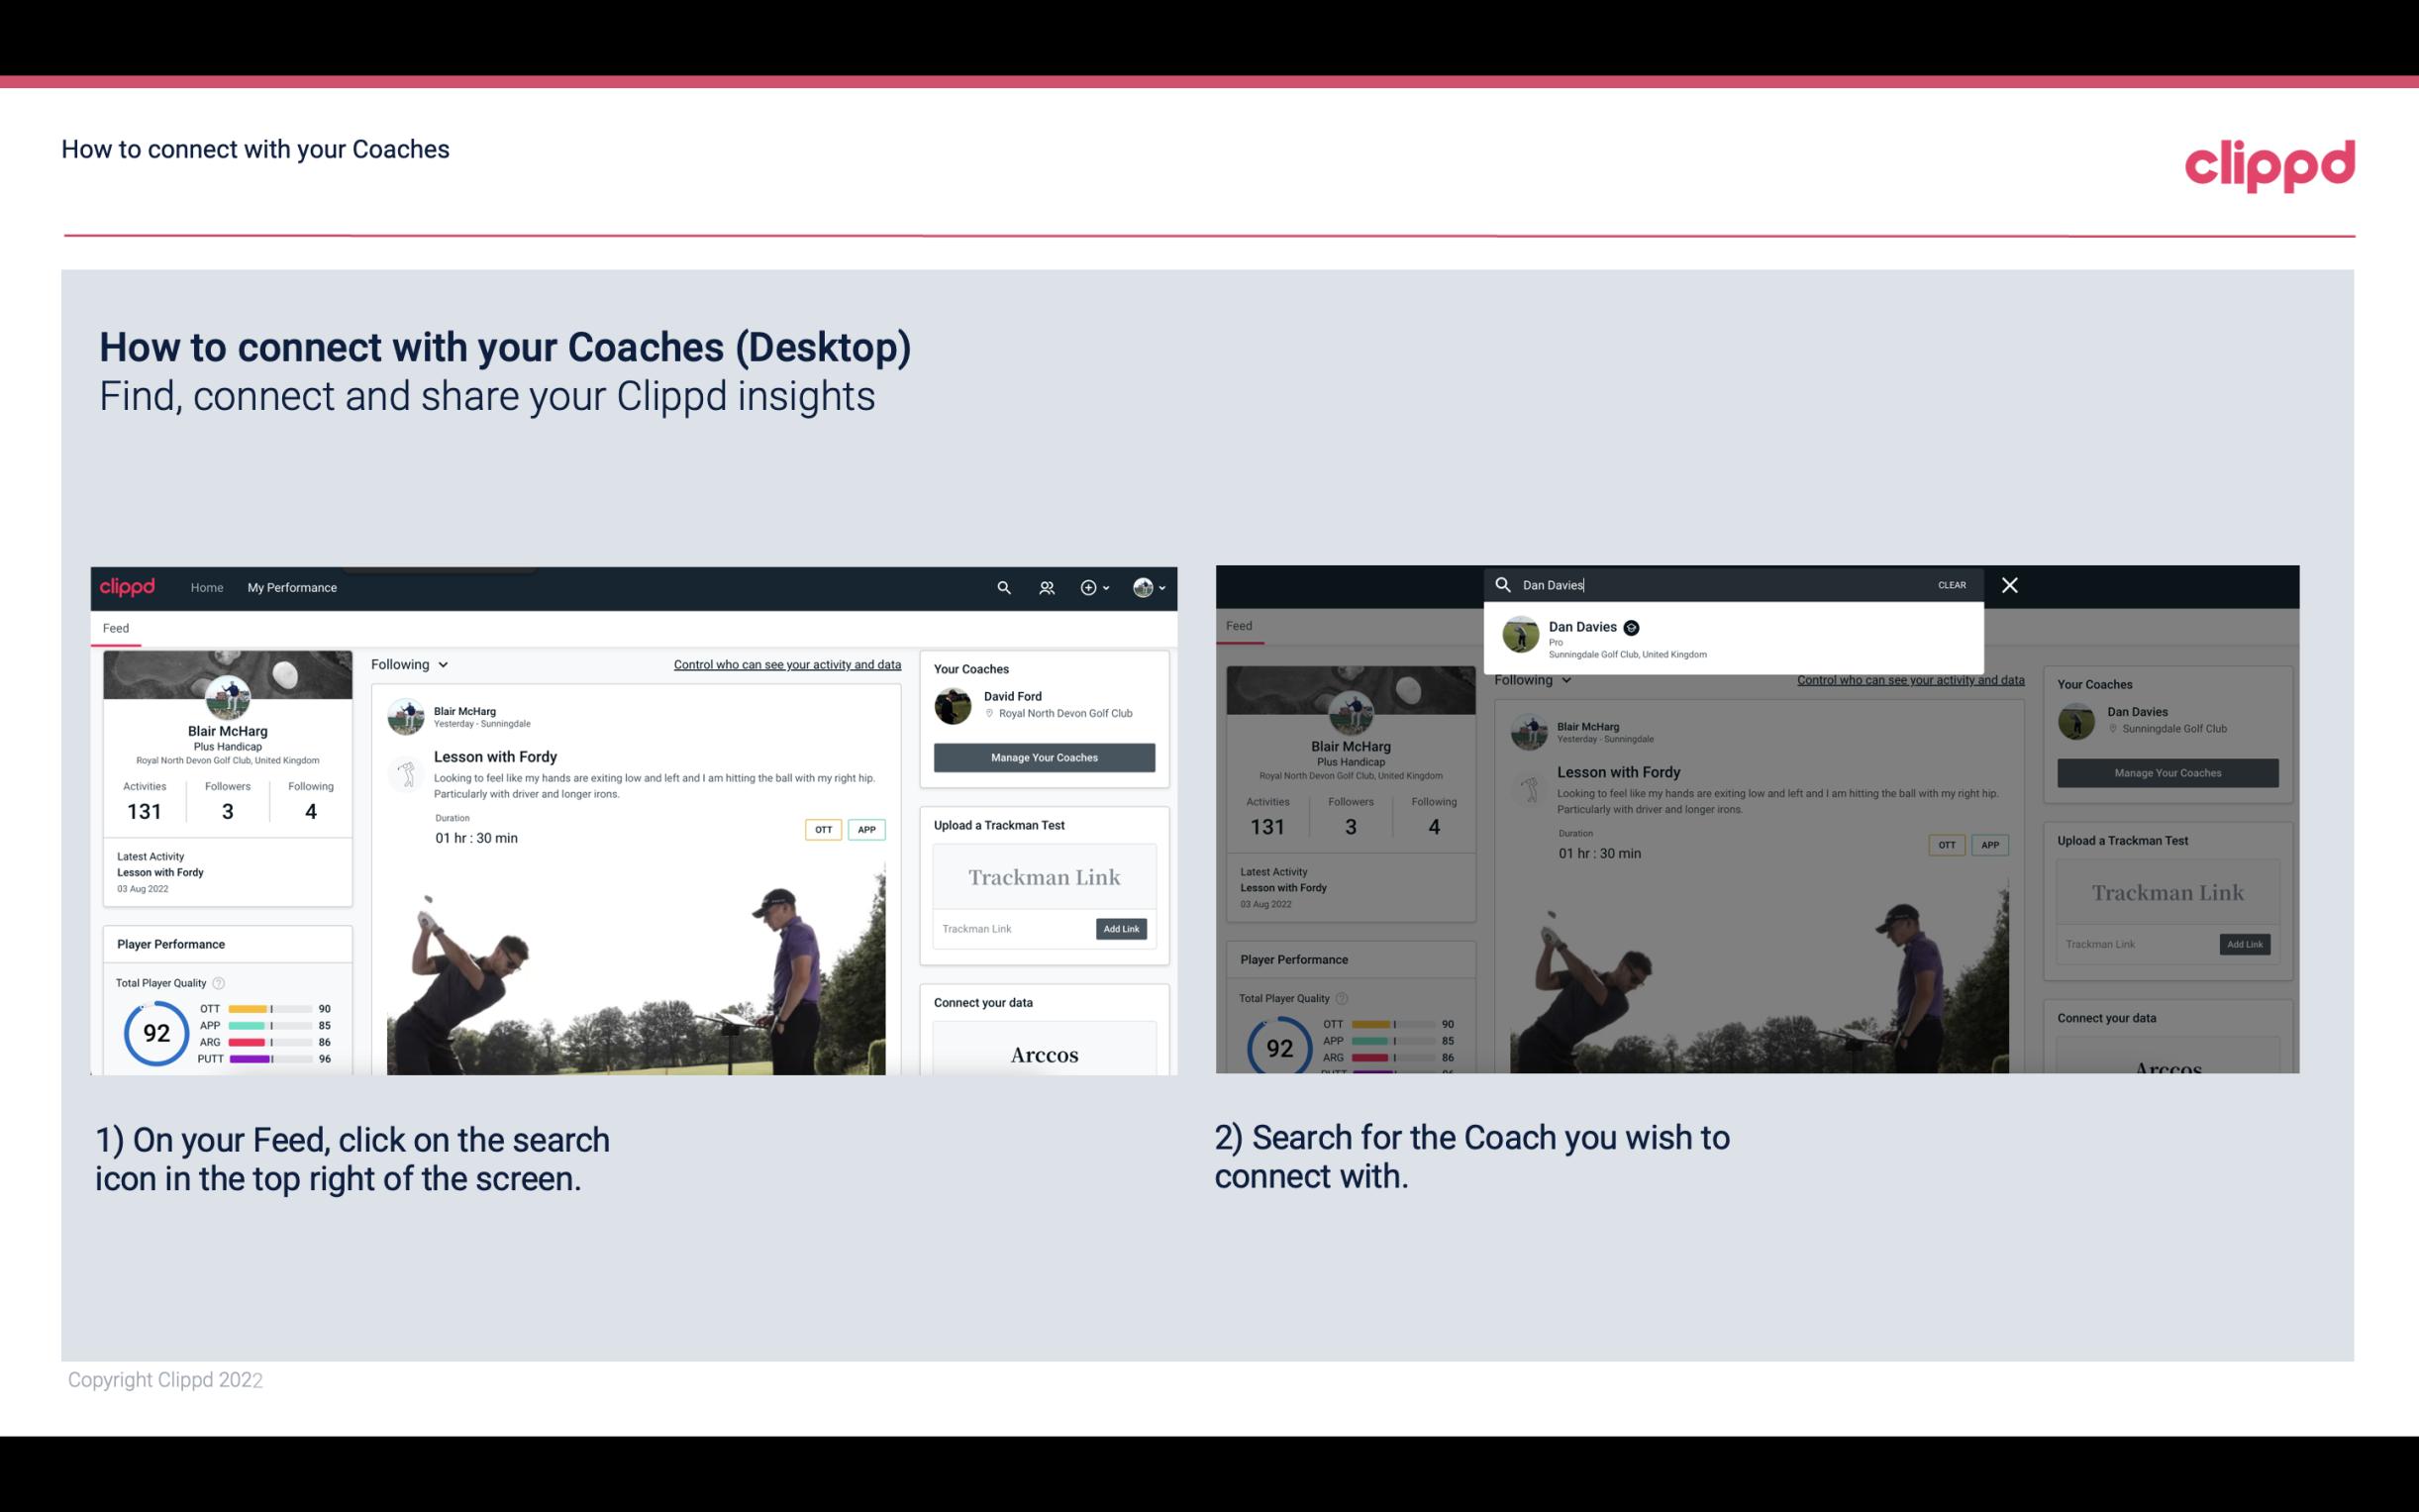Click the Clippd search icon
Screen dimensions: 2419x1512
tap(1001, 587)
